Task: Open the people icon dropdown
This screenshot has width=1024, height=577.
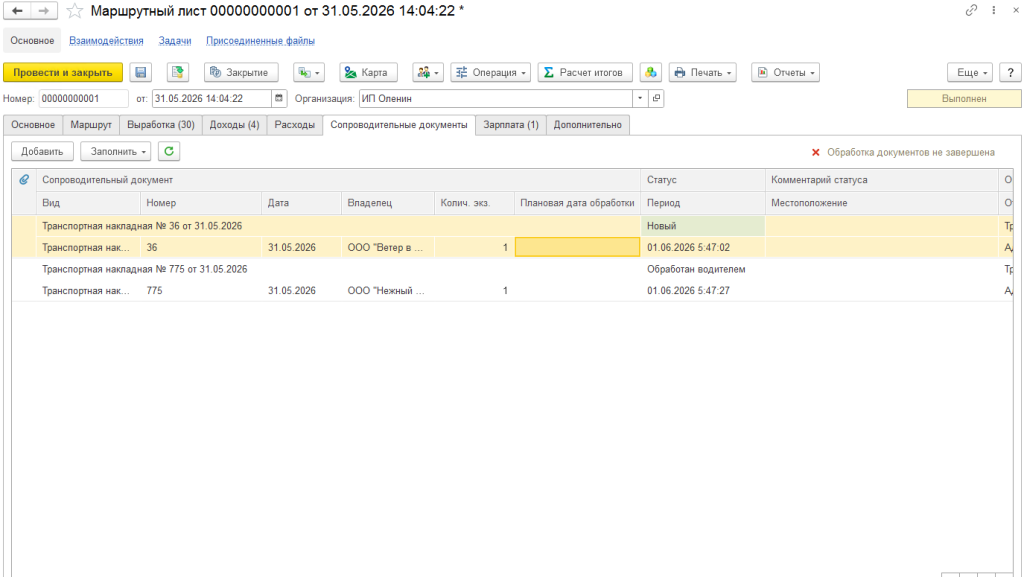Action: 428,72
